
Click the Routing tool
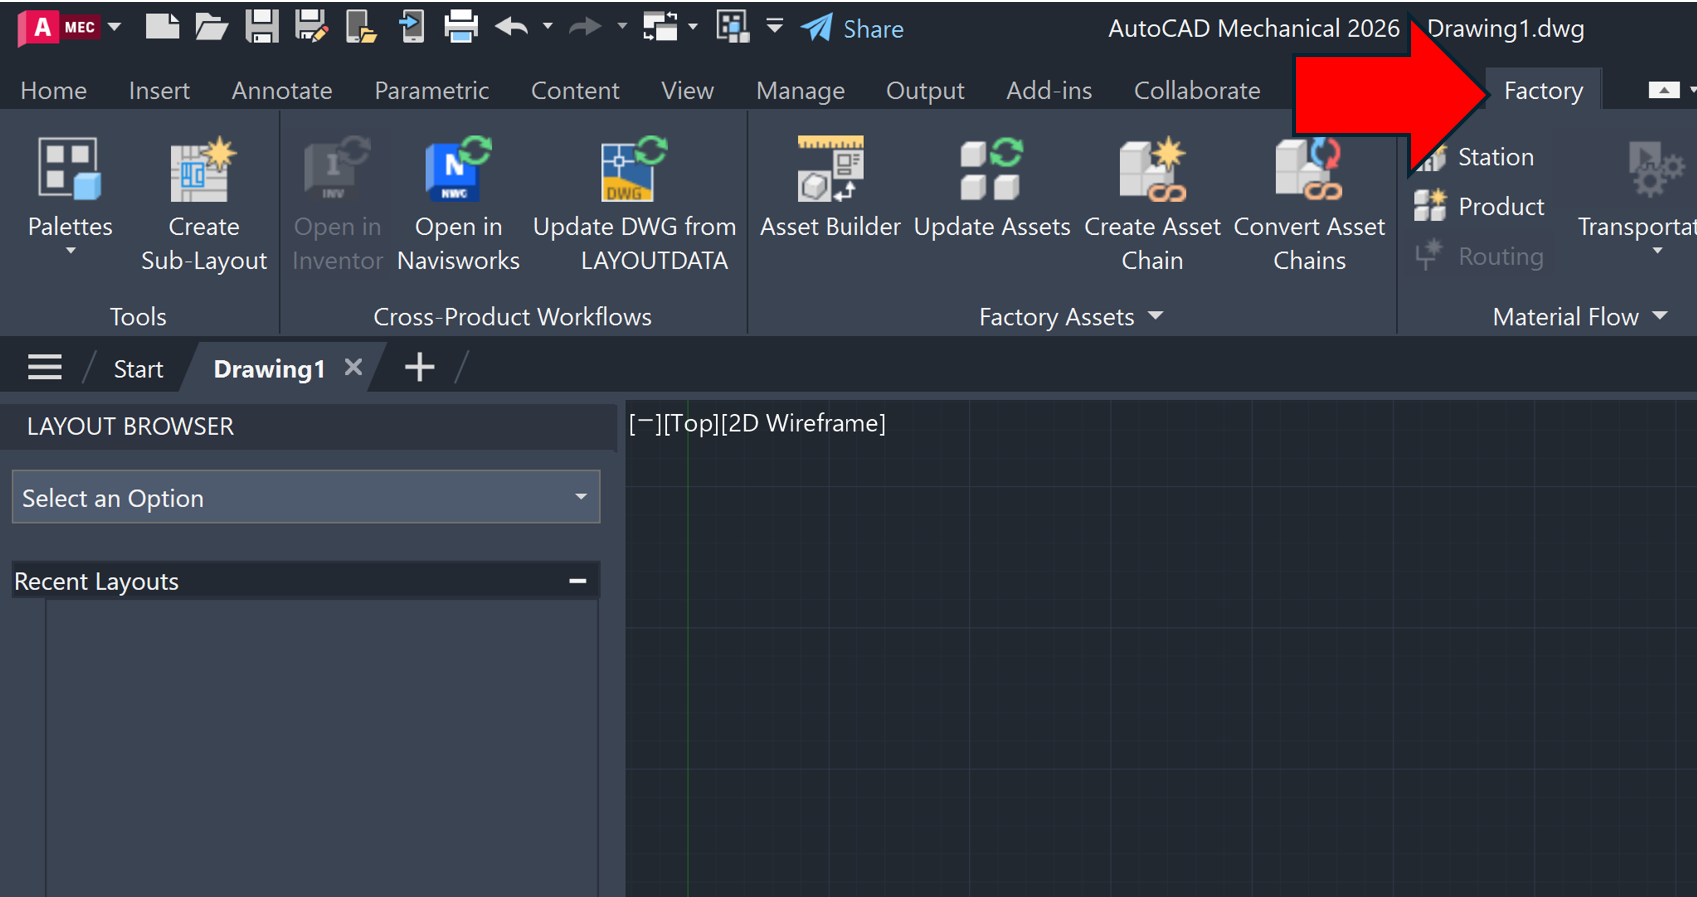[x=1480, y=257]
